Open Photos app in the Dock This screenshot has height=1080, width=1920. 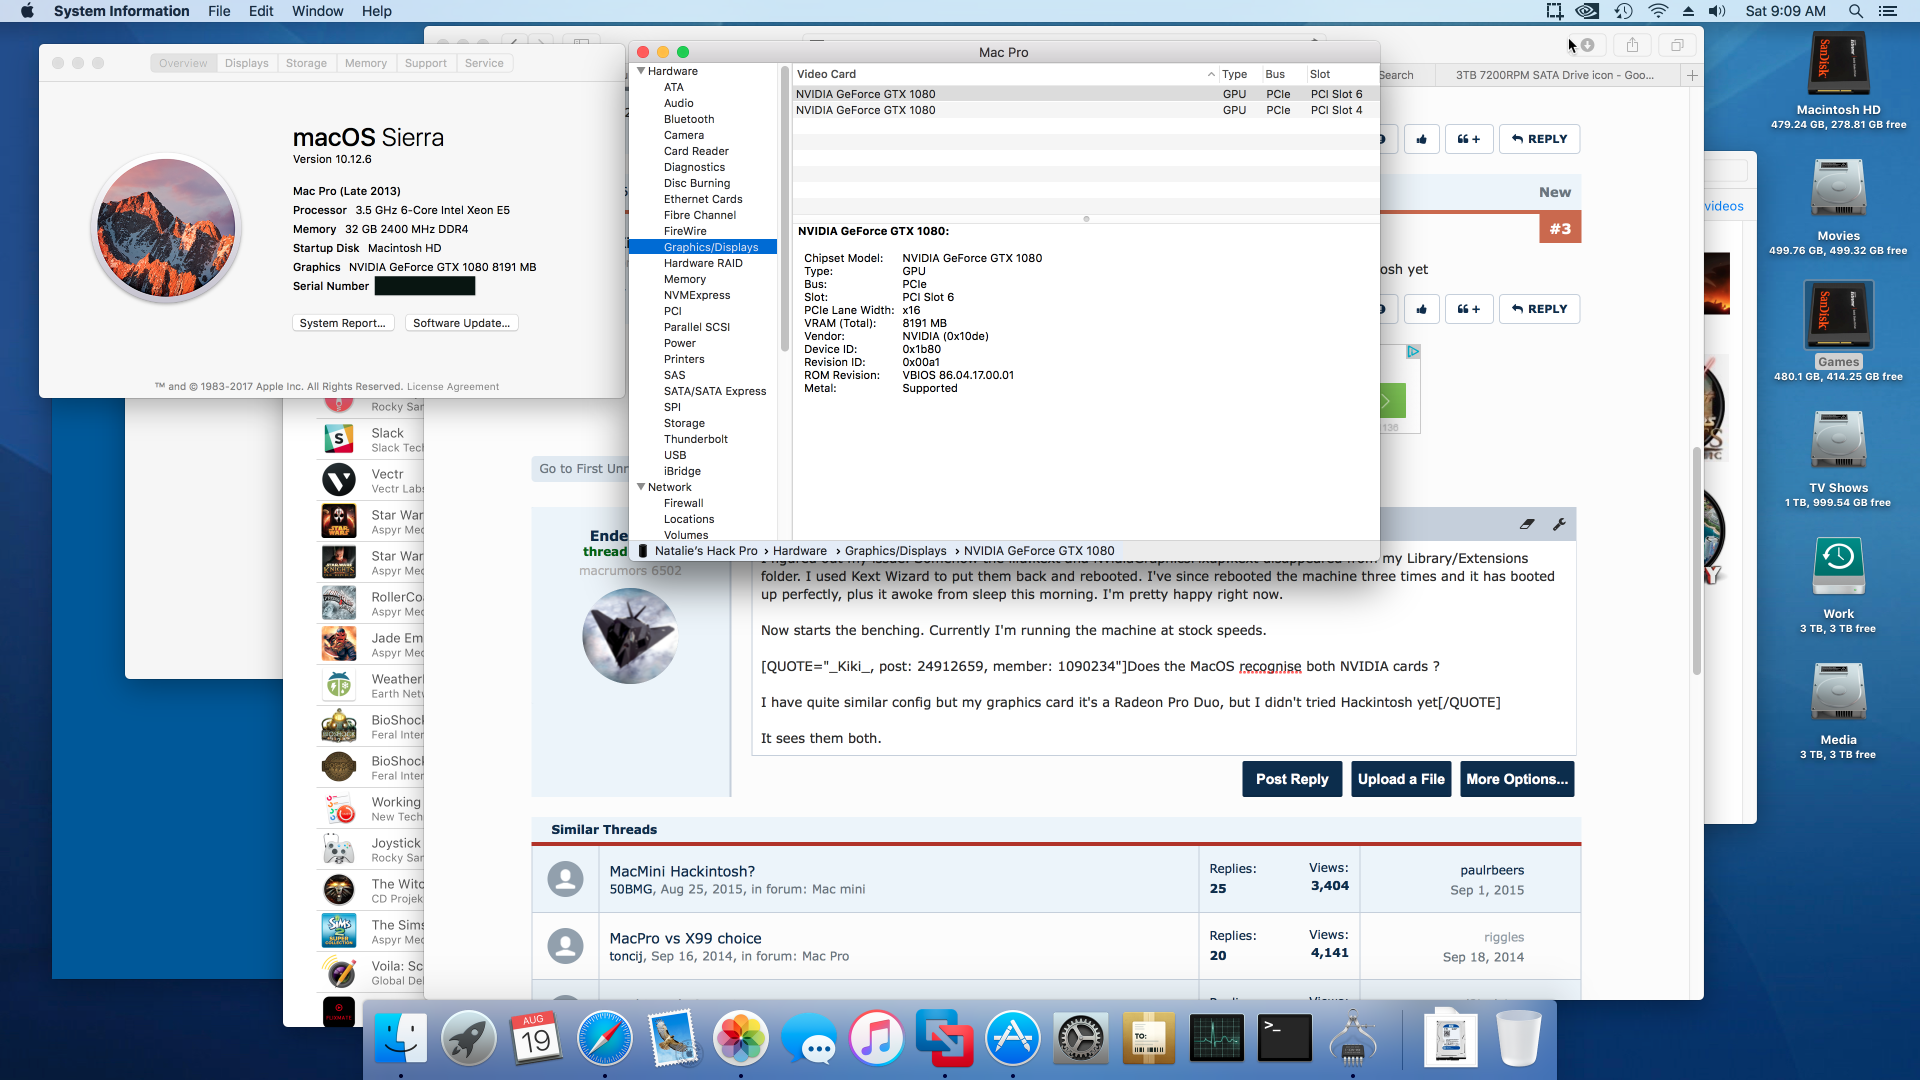(x=741, y=1038)
